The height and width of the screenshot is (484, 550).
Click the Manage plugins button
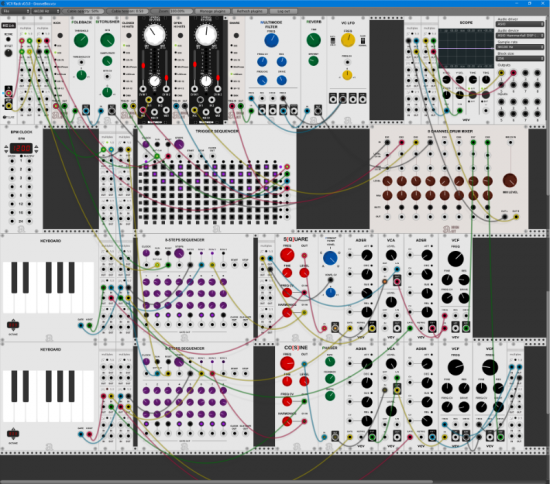213,11
